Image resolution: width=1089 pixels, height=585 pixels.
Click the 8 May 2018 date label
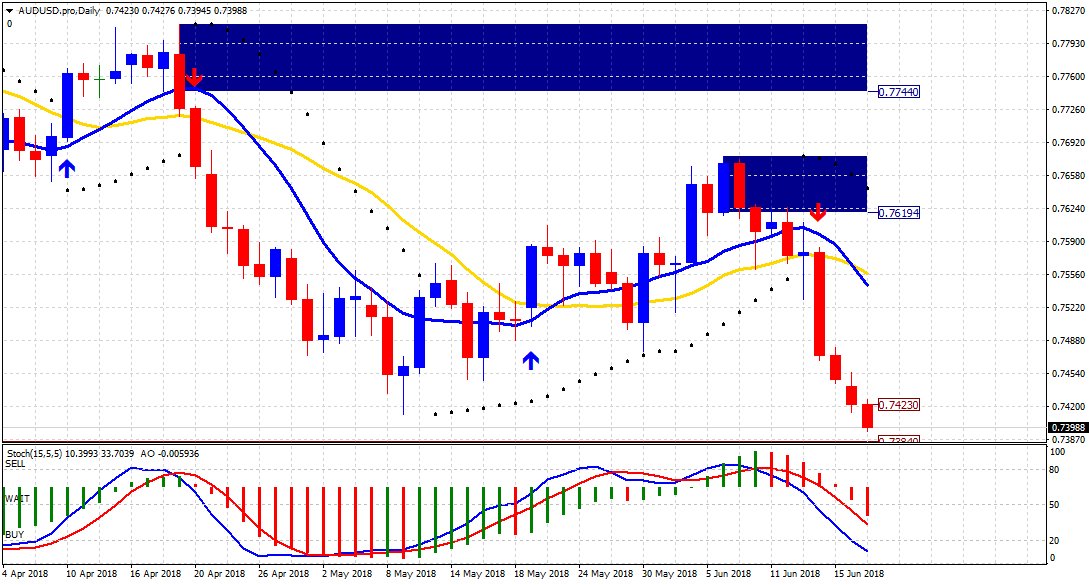pyautogui.click(x=410, y=574)
